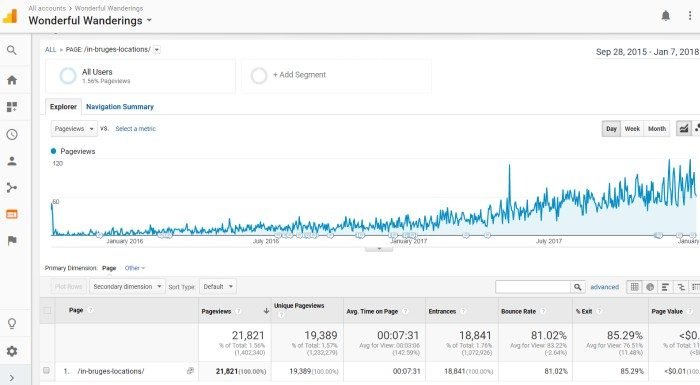
Task: Open Real-Time reports clock icon
Action: (x=12, y=134)
